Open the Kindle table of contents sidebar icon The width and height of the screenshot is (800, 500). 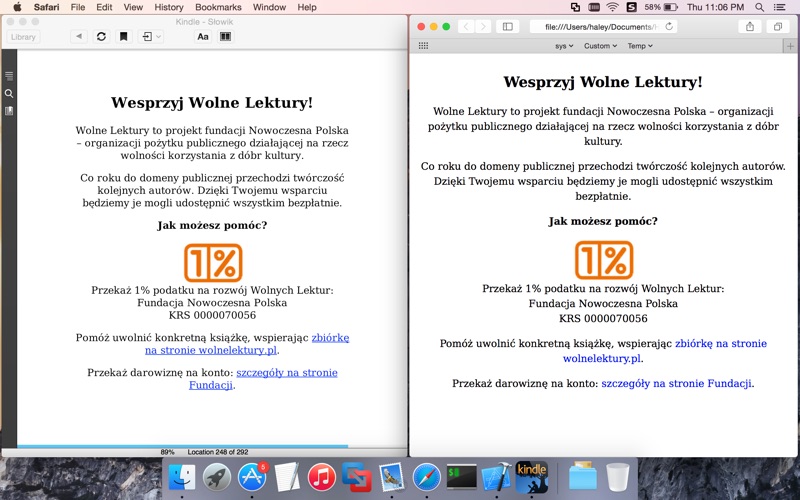9,76
